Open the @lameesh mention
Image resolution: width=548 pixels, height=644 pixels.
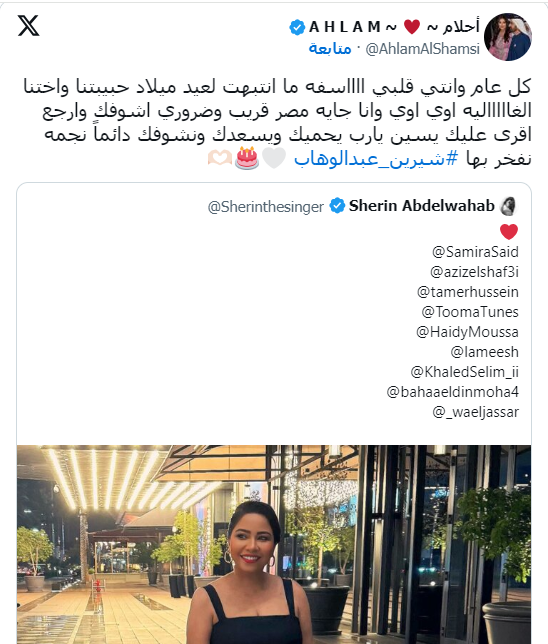[x=484, y=352]
